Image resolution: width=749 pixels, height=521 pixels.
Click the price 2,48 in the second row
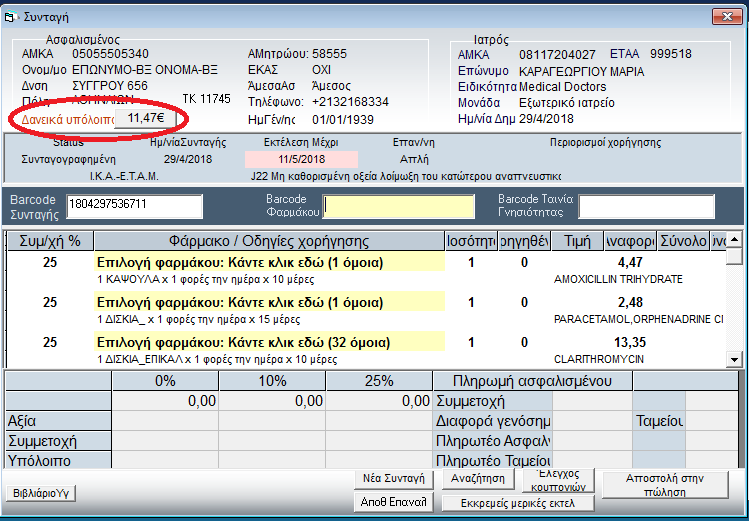pyautogui.click(x=630, y=302)
